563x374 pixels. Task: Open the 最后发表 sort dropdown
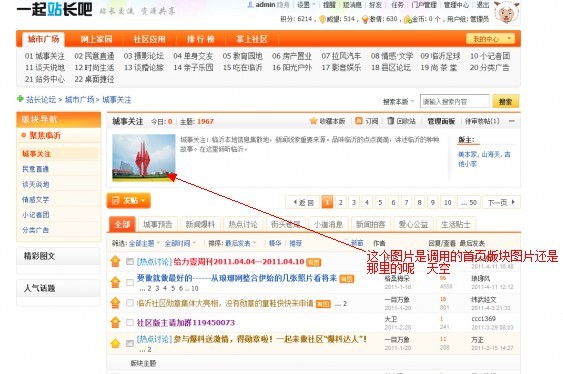(241, 243)
